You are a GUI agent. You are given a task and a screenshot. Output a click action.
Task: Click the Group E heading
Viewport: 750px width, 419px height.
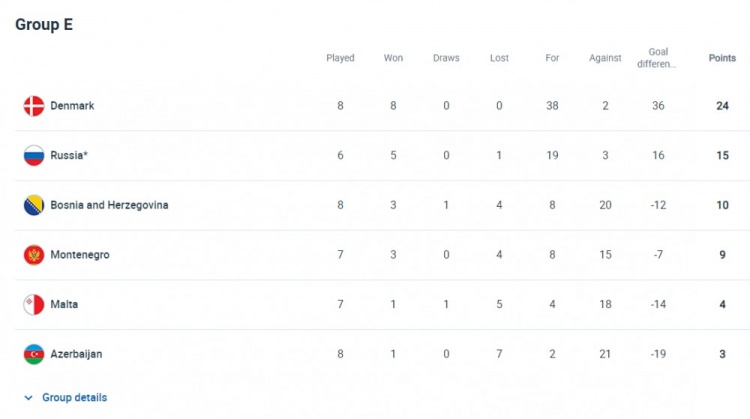pos(43,25)
